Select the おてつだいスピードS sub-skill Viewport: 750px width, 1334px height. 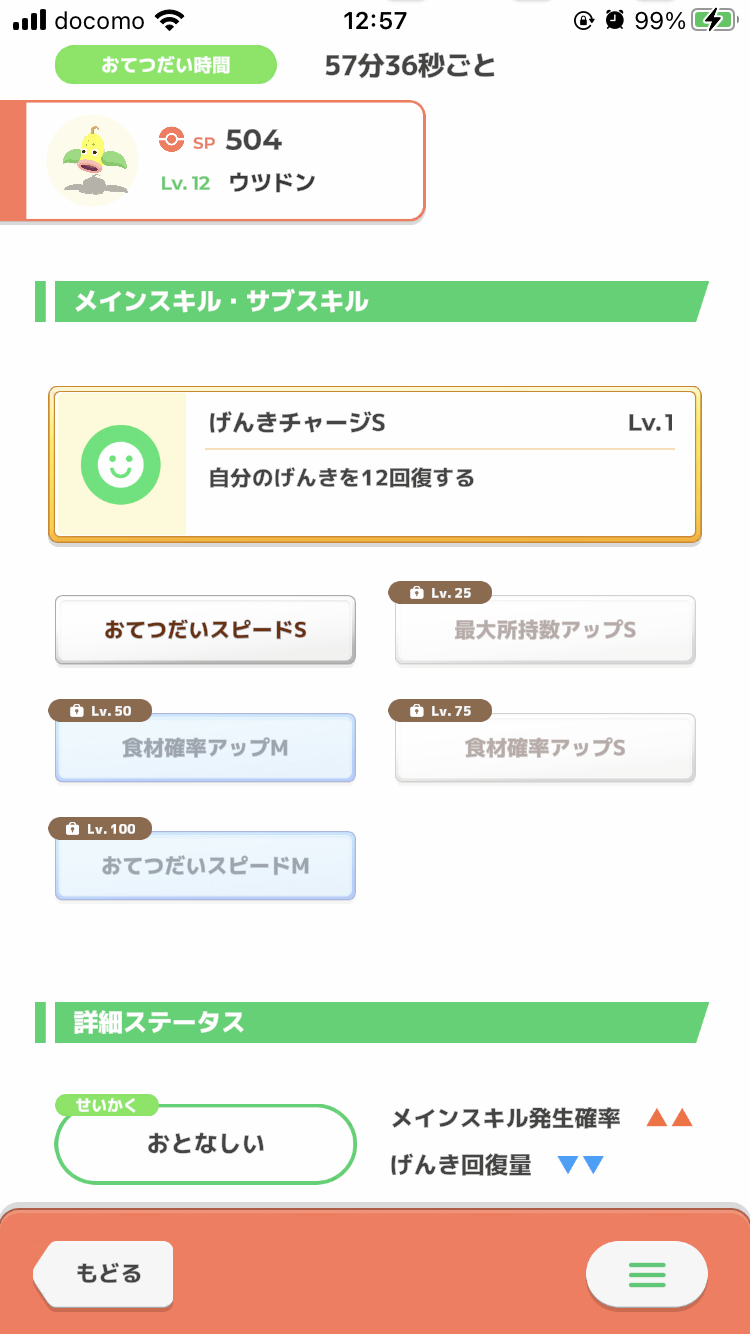tap(205, 630)
